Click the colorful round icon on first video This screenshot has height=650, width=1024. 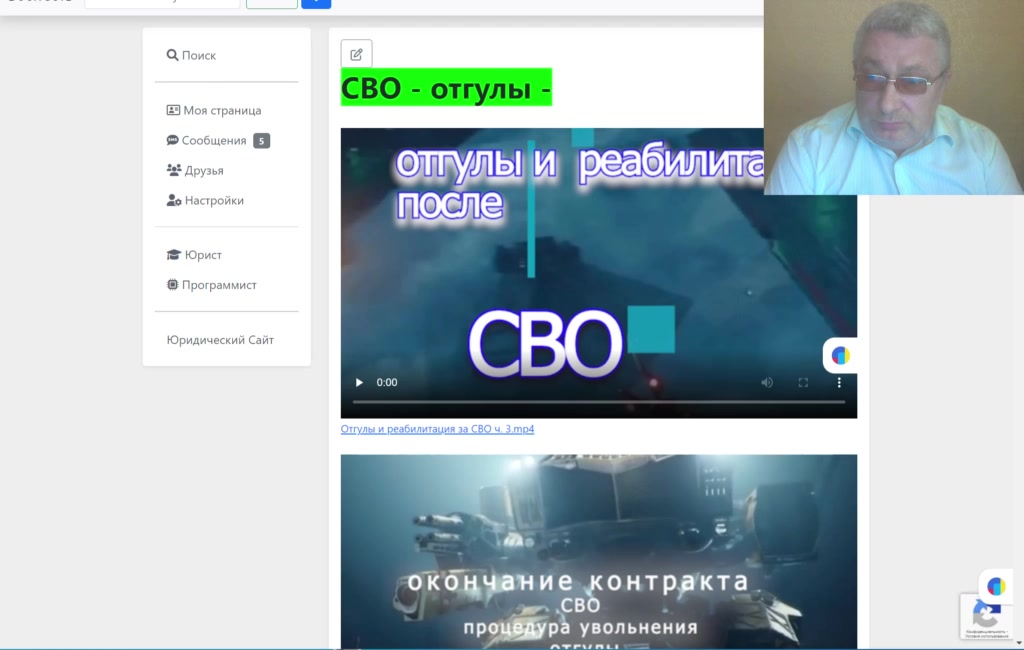840,355
